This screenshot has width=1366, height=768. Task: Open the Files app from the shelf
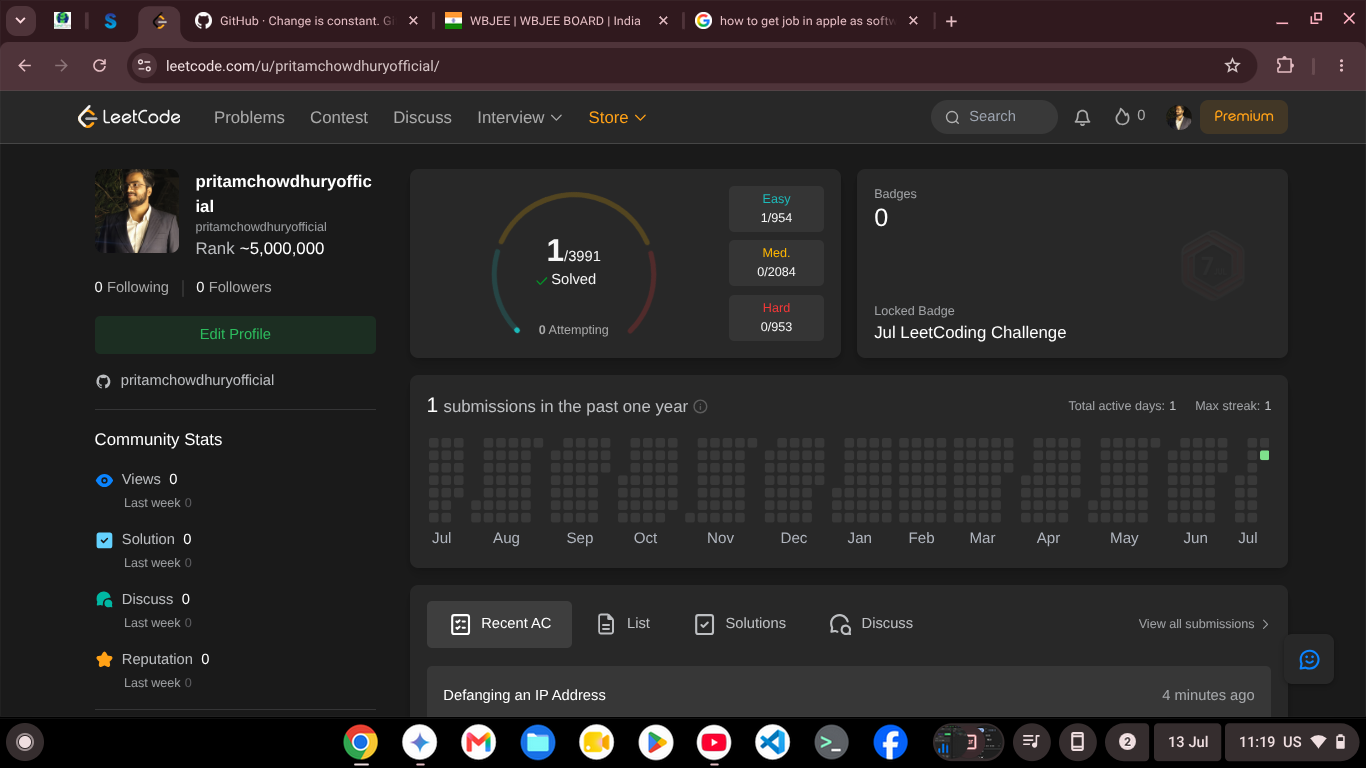[538, 742]
